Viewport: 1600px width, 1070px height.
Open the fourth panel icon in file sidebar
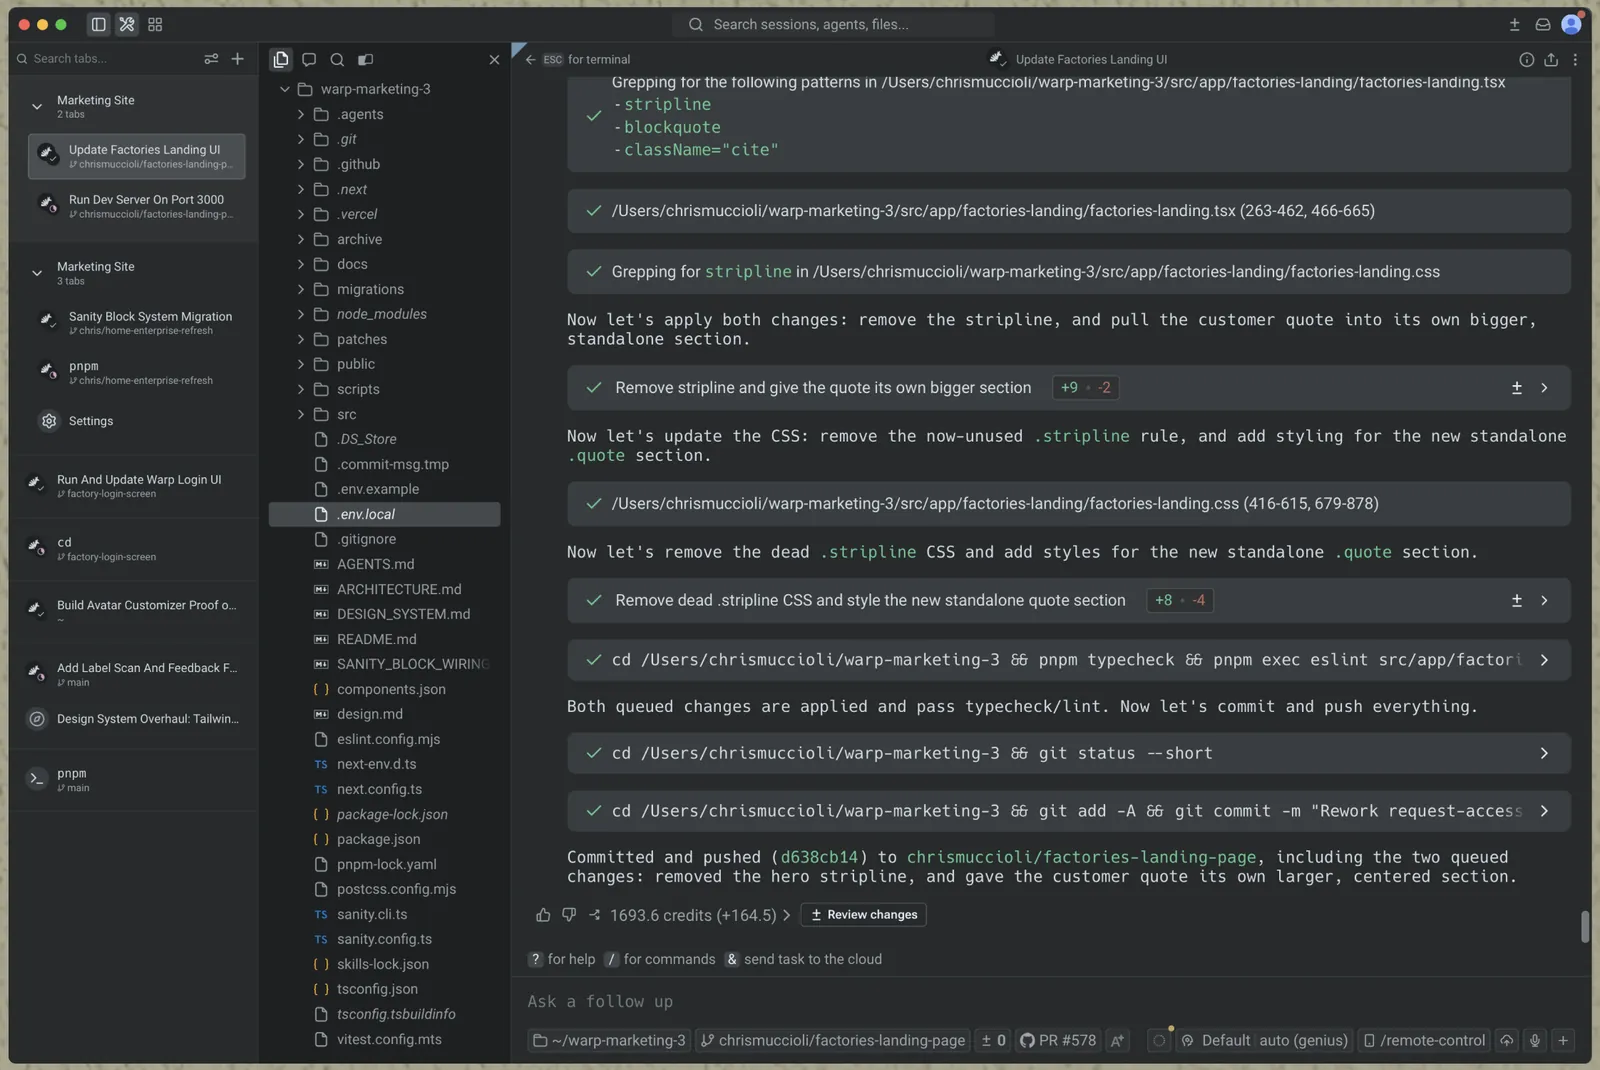365,59
